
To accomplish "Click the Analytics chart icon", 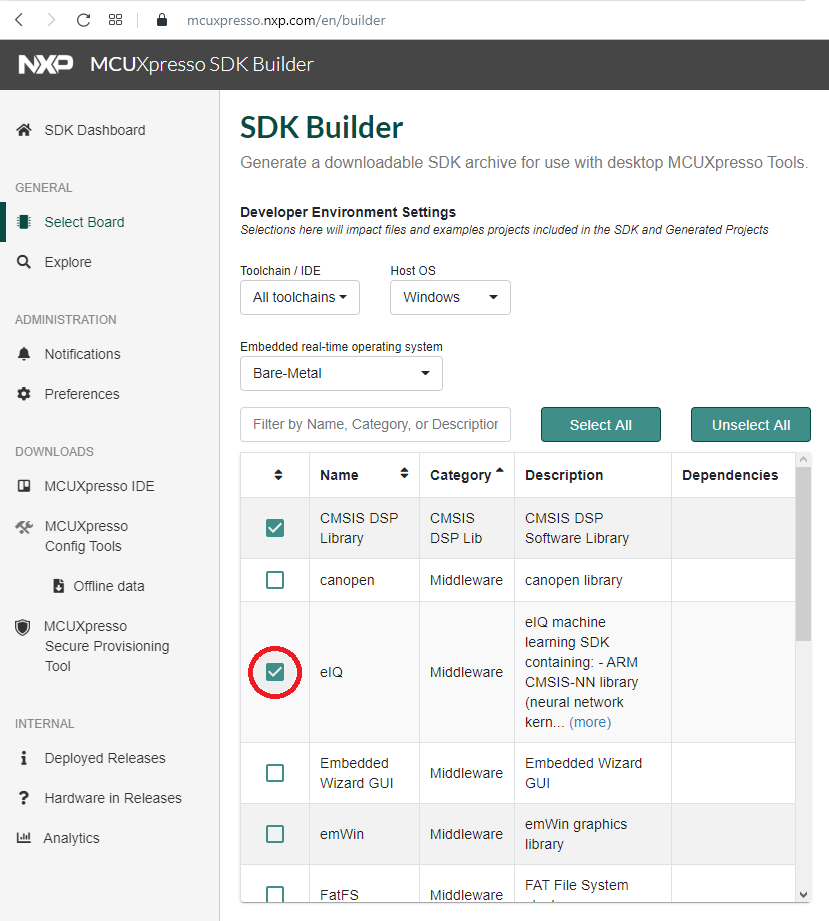I will point(24,838).
